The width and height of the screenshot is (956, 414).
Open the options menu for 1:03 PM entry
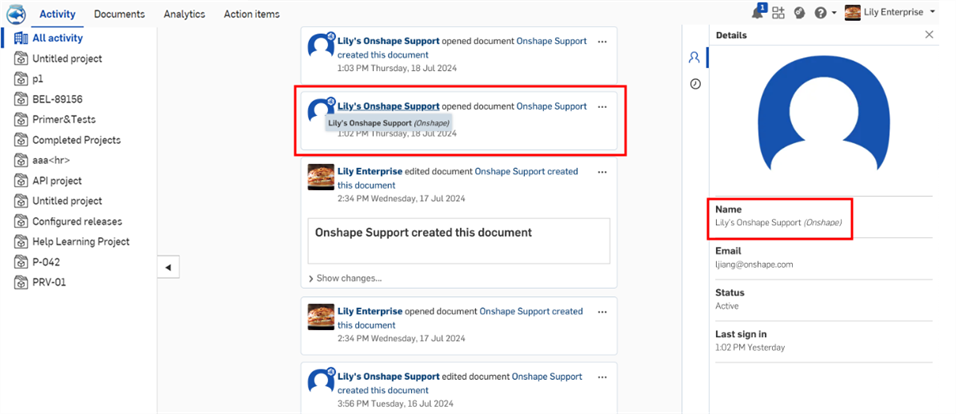point(602,42)
